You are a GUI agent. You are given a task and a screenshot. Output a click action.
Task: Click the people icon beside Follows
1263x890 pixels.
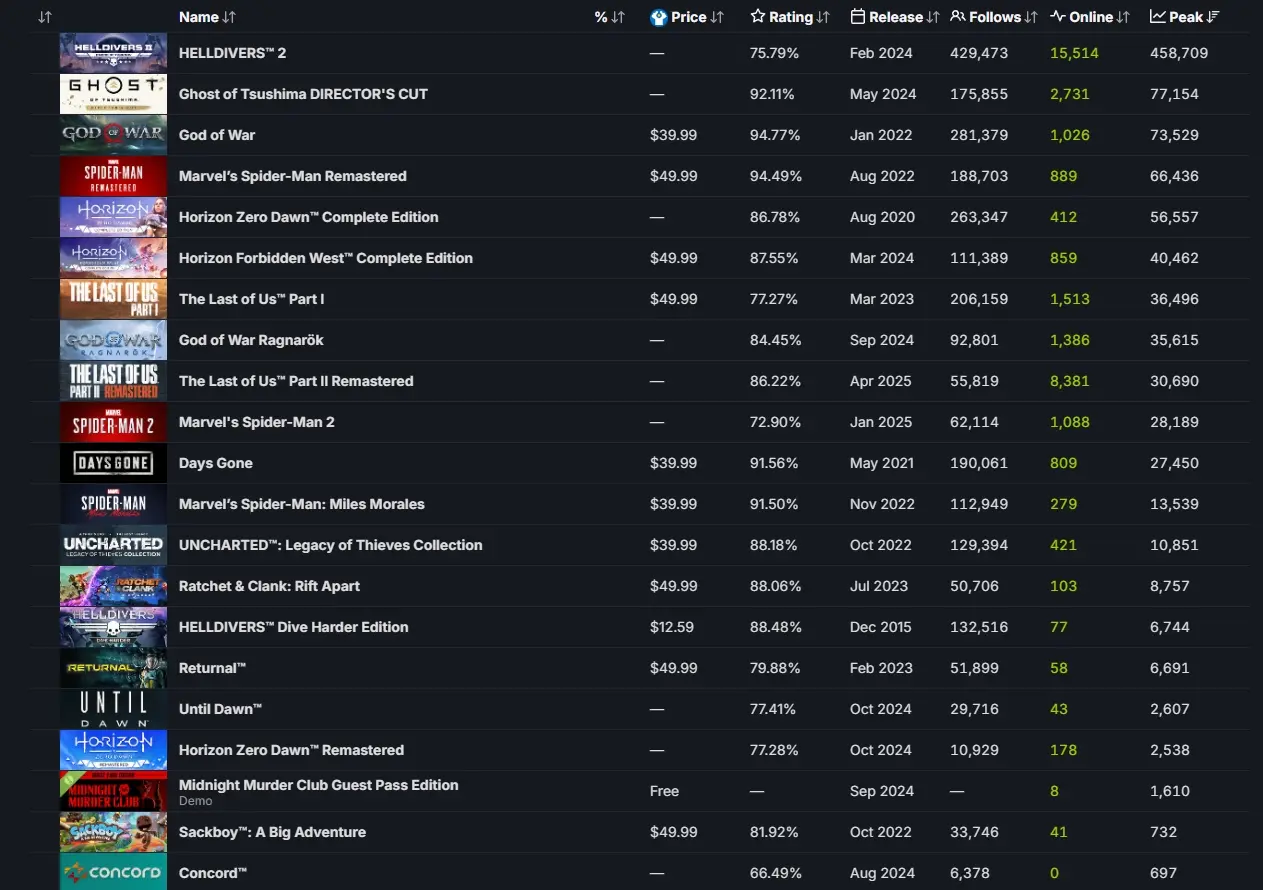[958, 17]
